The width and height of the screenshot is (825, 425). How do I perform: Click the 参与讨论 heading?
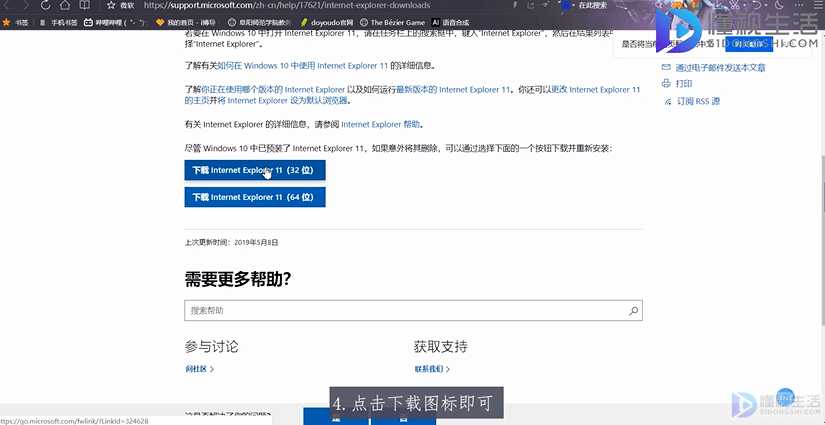[212, 347]
